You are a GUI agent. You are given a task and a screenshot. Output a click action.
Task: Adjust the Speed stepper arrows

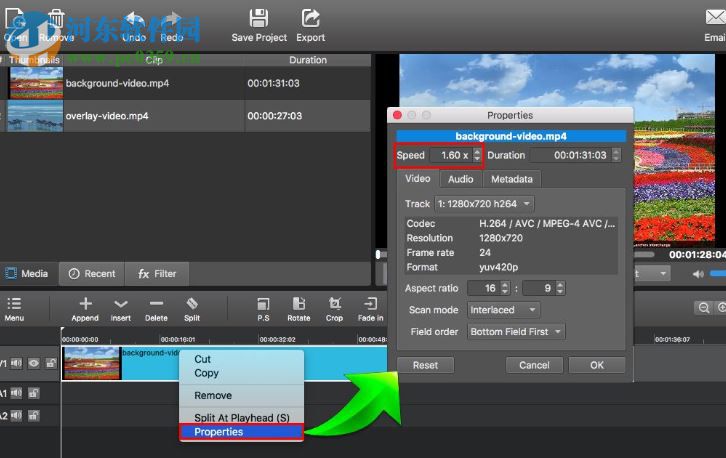click(477, 155)
